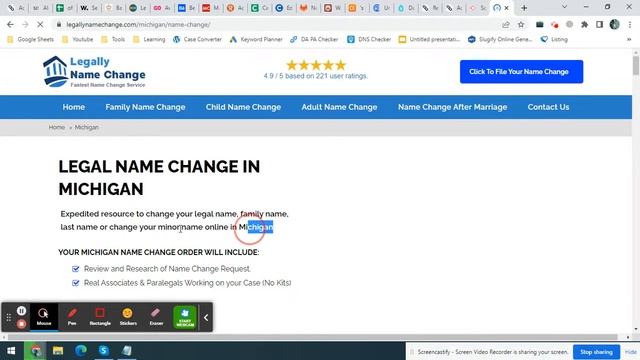Viewport: 640px width, 360px height.
Task: Open the Adult Name Change menu item
Action: pos(339,107)
